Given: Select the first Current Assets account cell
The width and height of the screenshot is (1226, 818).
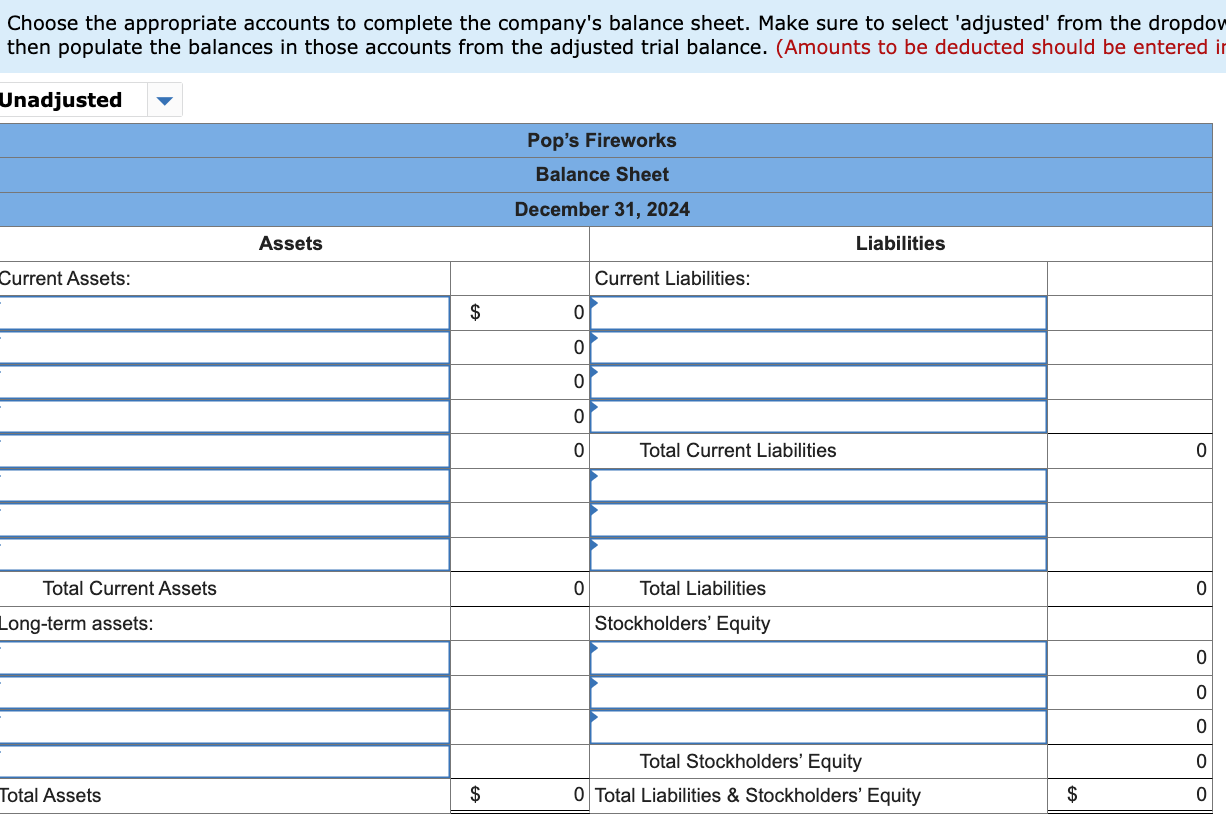Looking at the screenshot, I should pos(225,312).
